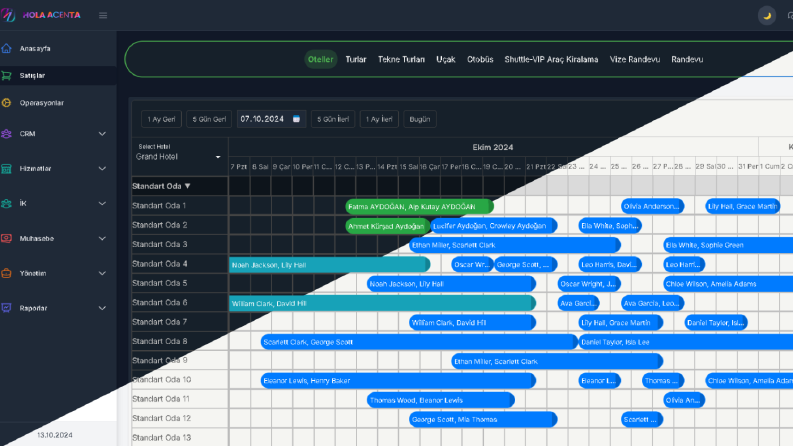The height and width of the screenshot is (446, 793).
Task: Open the Vize Randevu tab
Action: coord(635,59)
